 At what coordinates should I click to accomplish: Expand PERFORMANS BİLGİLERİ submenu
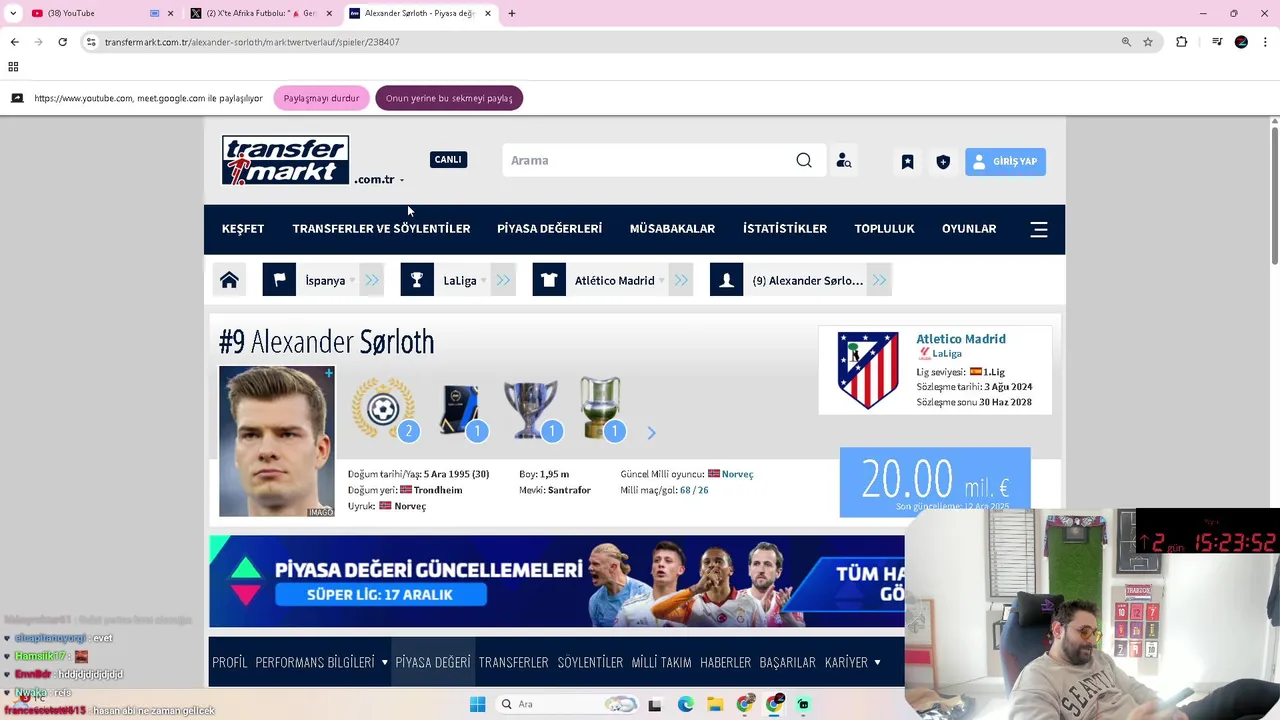[384, 662]
